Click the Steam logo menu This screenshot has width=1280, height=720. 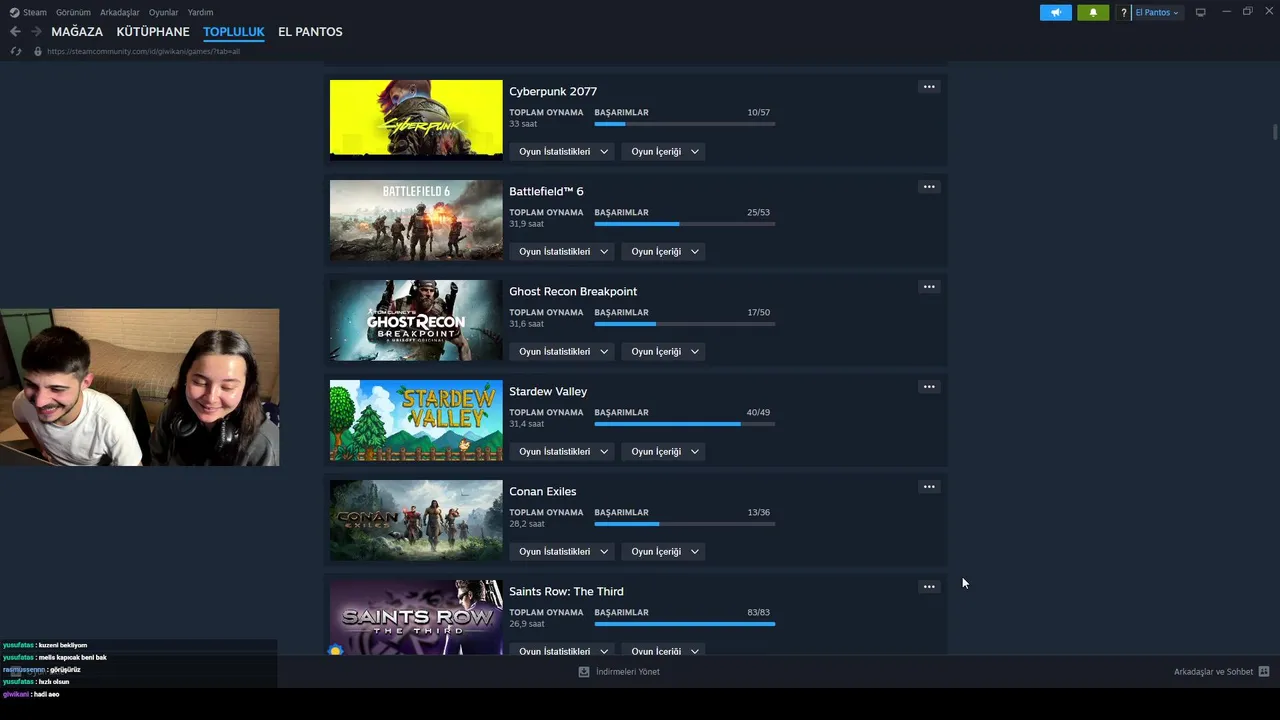point(28,12)
